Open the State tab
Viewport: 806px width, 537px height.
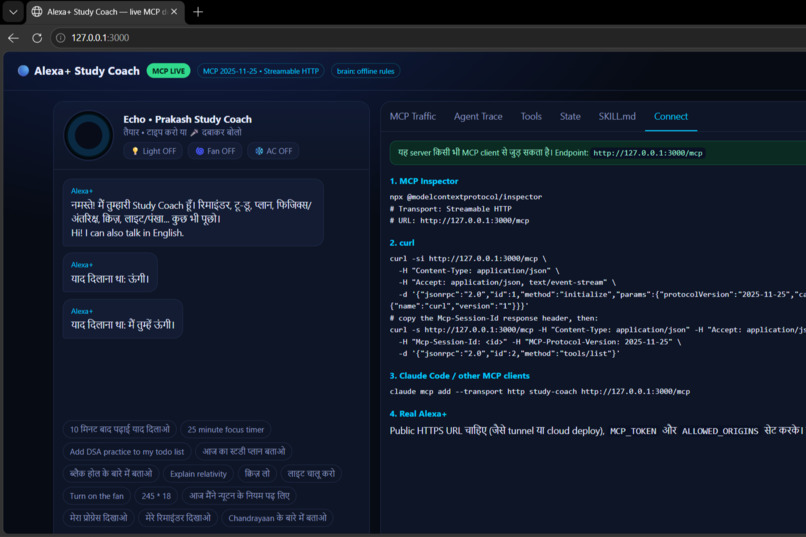click(x=570, y=117)
